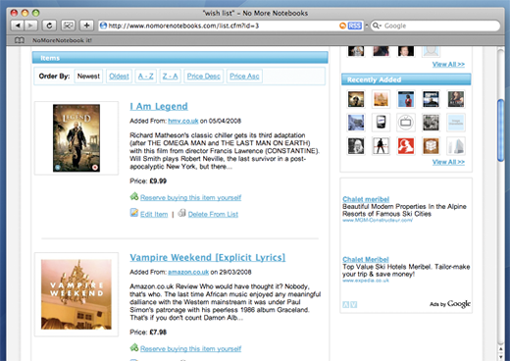
Task: Select first Recently Added thumbnail in top row
Action: (356, 99)
